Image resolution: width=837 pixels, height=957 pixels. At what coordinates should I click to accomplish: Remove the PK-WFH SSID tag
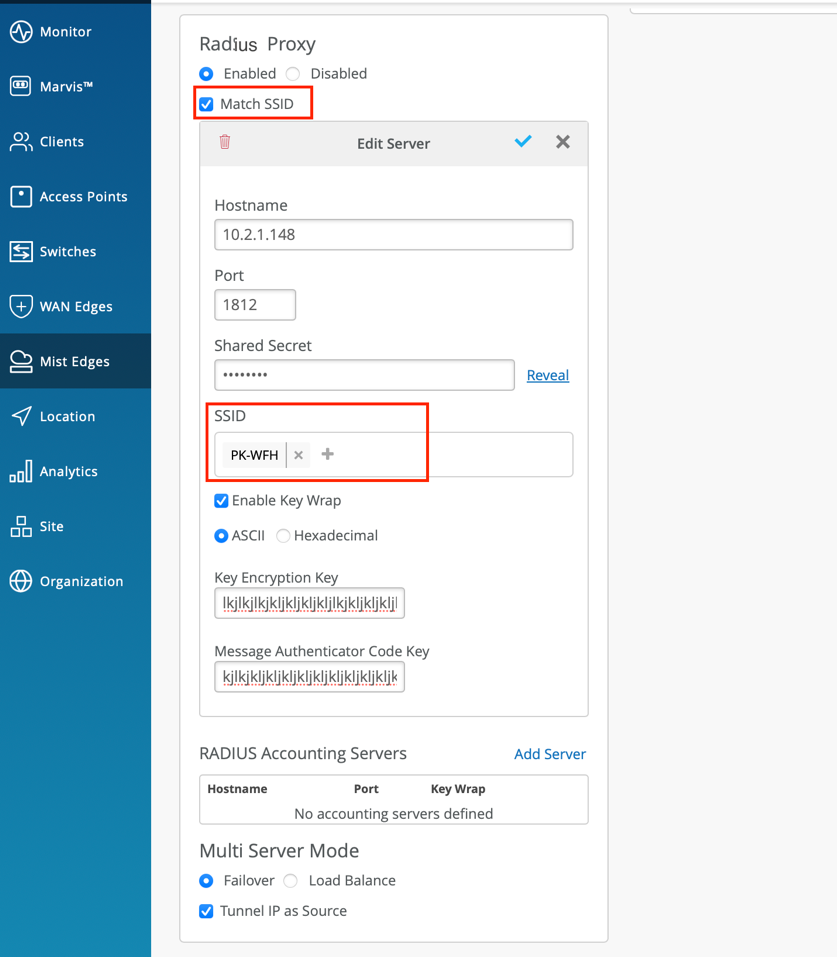click(298, 455)
